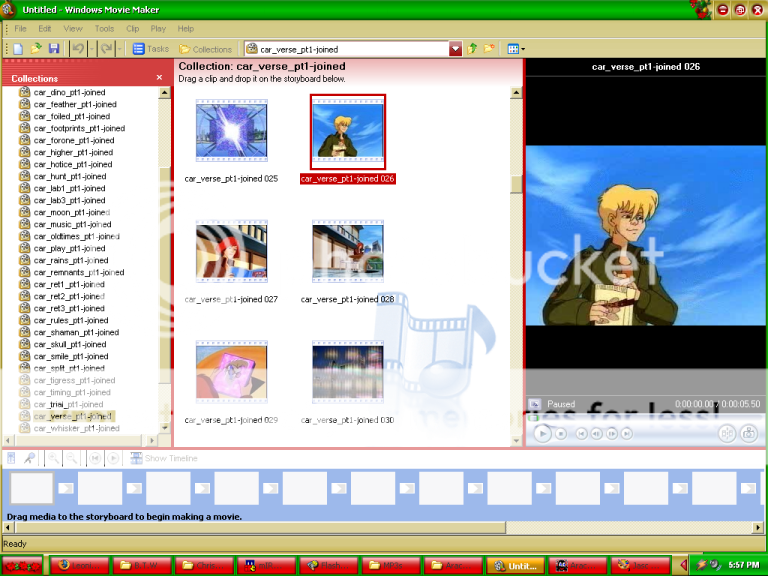Select clip thumbnail car_verse_pt1-joined 025
This screenshot has width=768, height=576.
pos(232,131)
